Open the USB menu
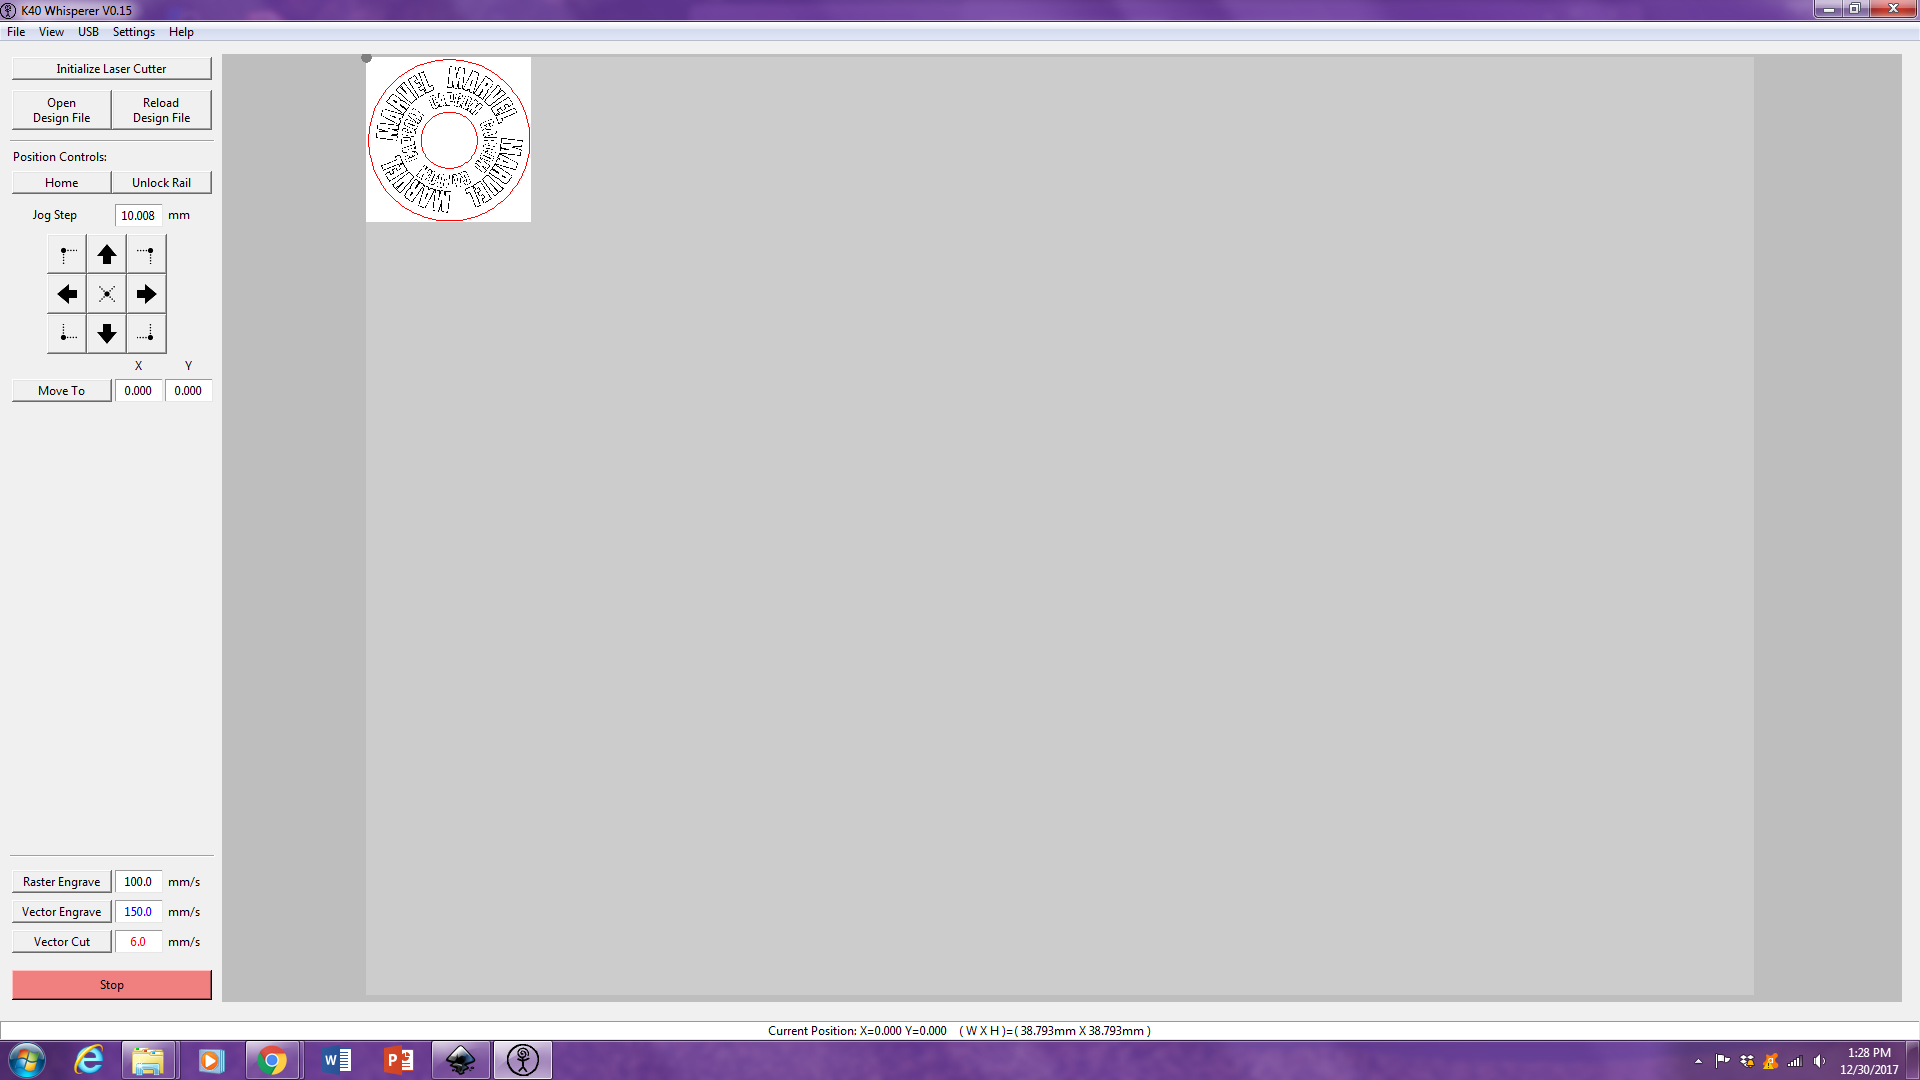The image size is (1920, 1080). tap(88, 32)
